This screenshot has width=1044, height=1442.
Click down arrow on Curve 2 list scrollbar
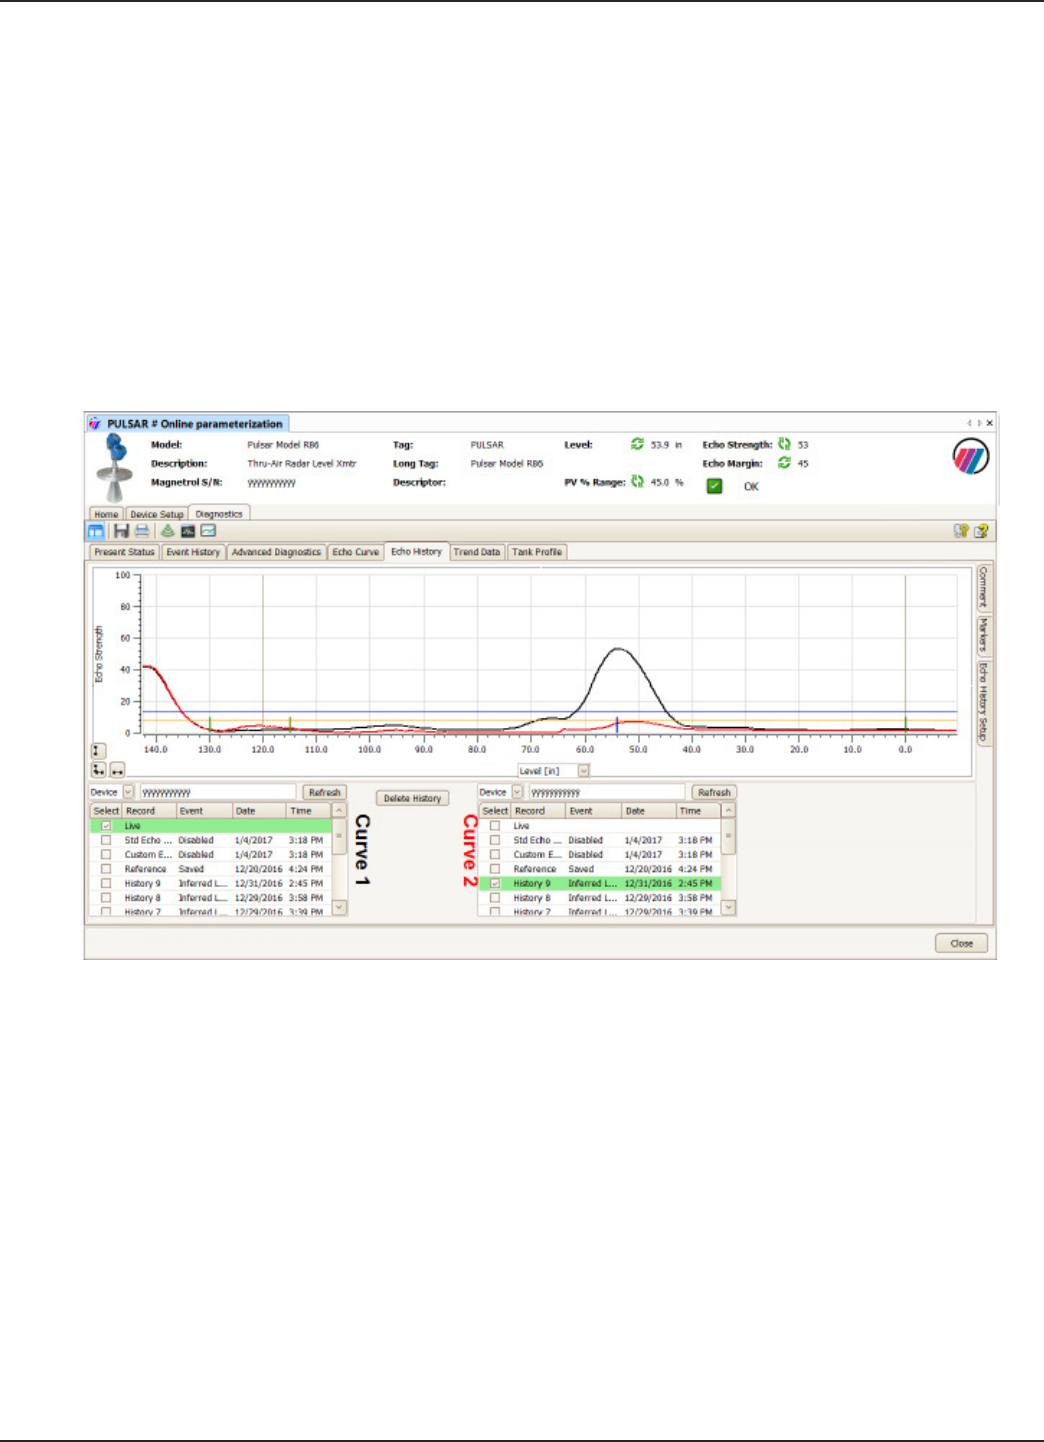pyautogui.click(x=729, y=907)
